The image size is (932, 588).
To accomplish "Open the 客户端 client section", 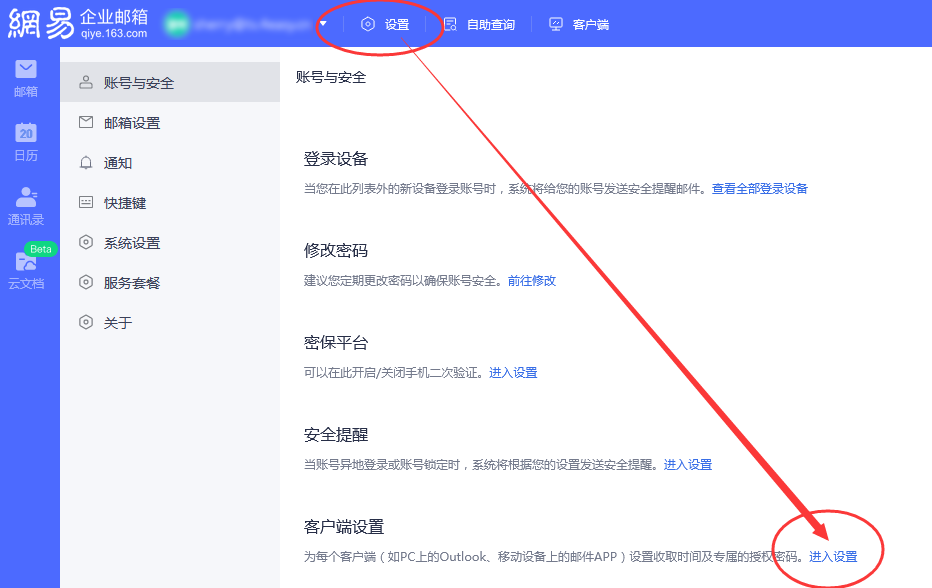I will click(578, 24).
